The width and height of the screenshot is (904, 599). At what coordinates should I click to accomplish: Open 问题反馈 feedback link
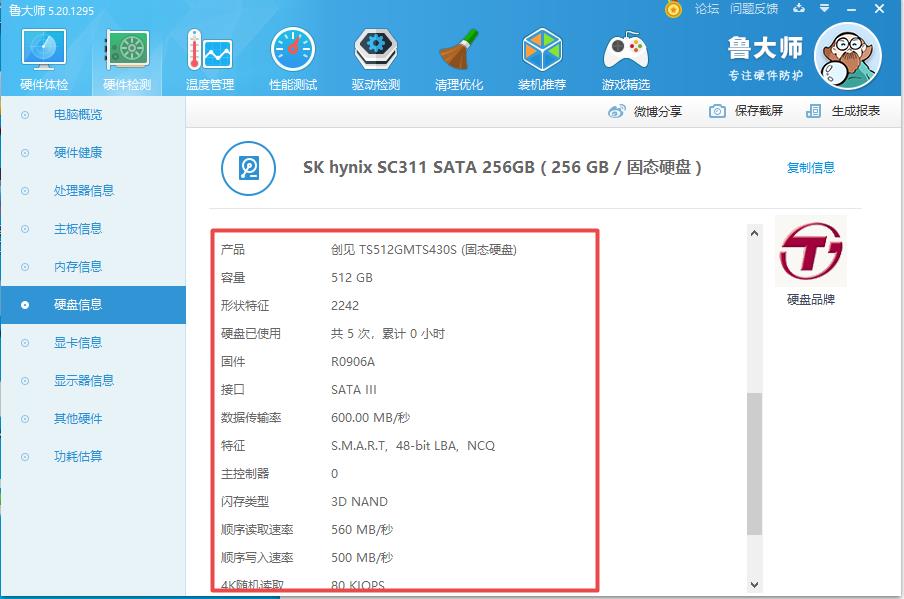(754, 9)
